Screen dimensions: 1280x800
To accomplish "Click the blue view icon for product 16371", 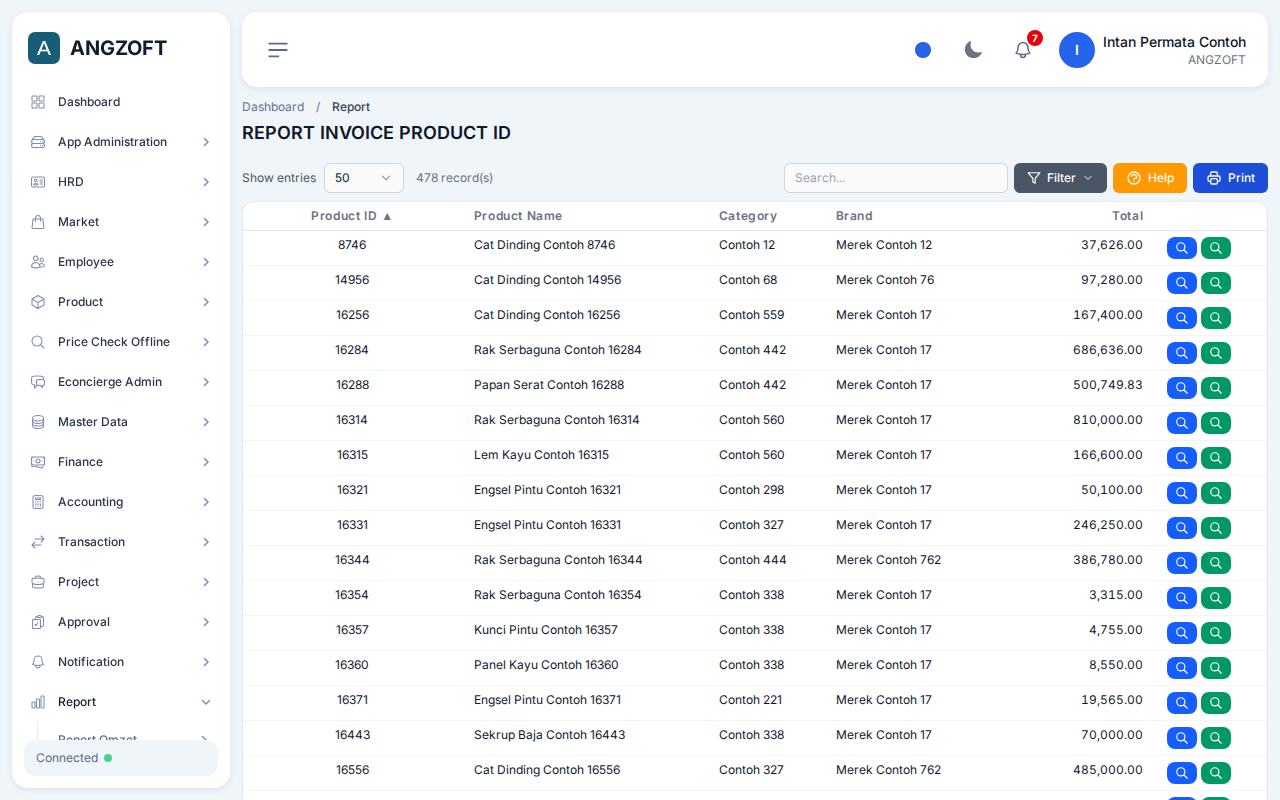I will [x=1182, y=703].
